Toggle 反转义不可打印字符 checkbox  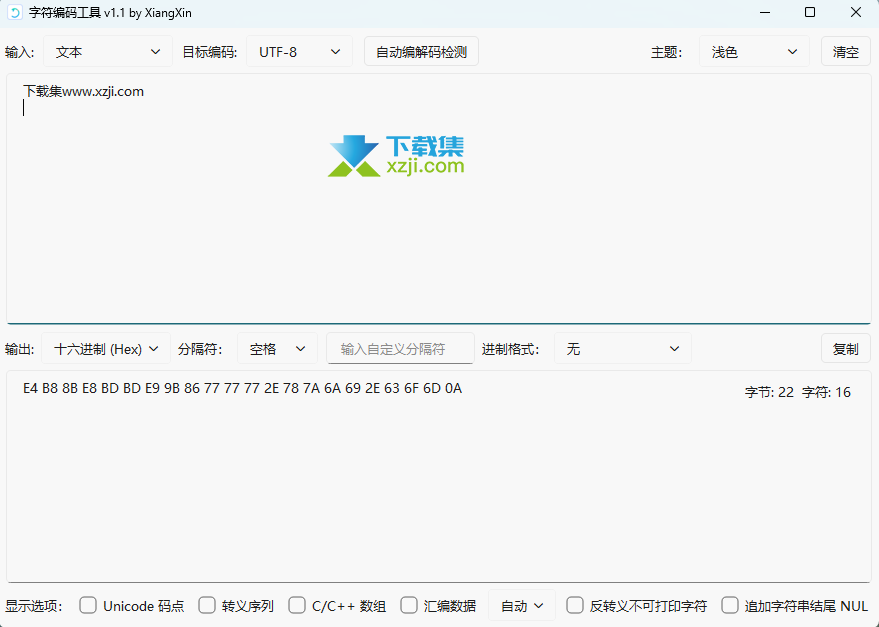click(x=575, y=605)
